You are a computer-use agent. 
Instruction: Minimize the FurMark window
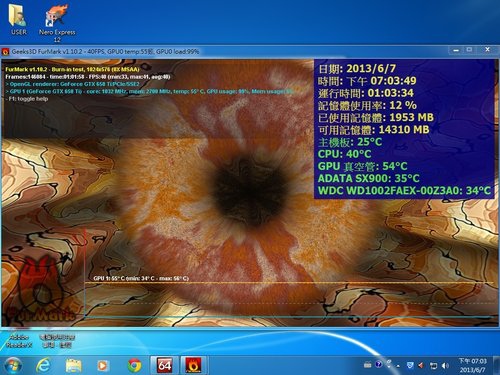coord(456,50)
